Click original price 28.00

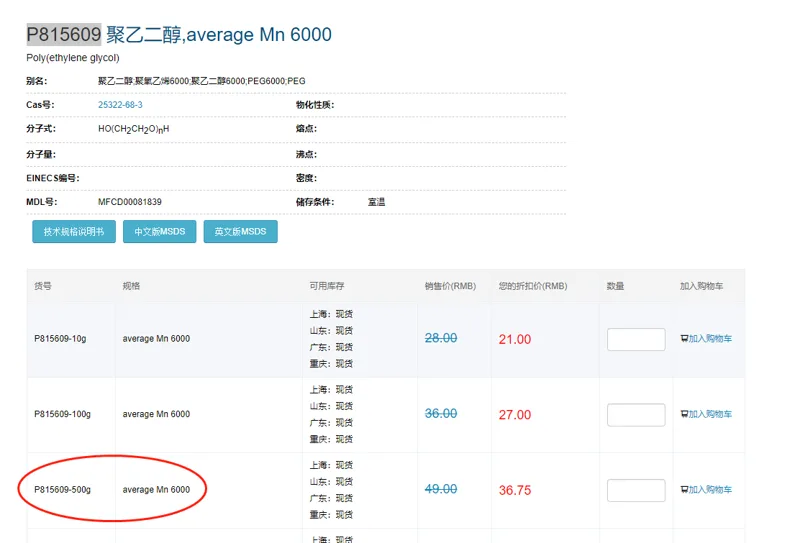pos(441,338)
